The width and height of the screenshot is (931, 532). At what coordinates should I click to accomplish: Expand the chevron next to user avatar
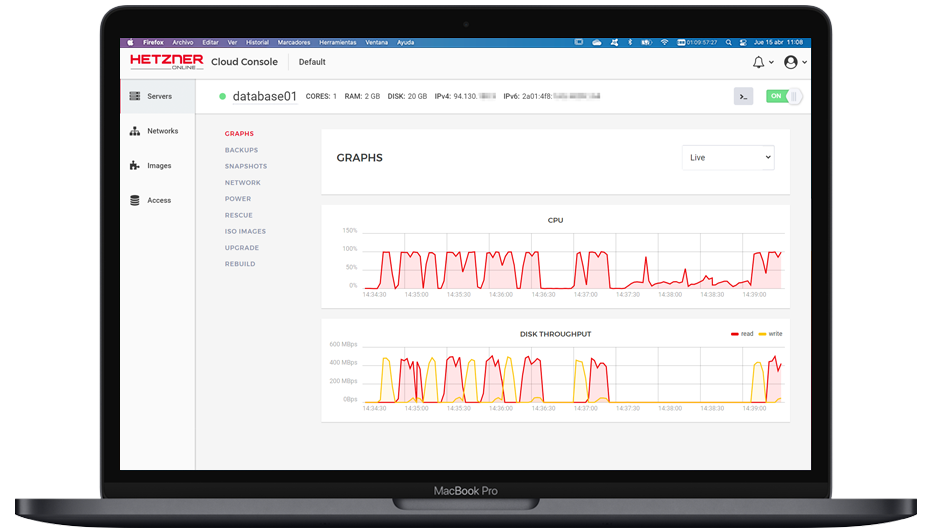[x=804, y=62]
